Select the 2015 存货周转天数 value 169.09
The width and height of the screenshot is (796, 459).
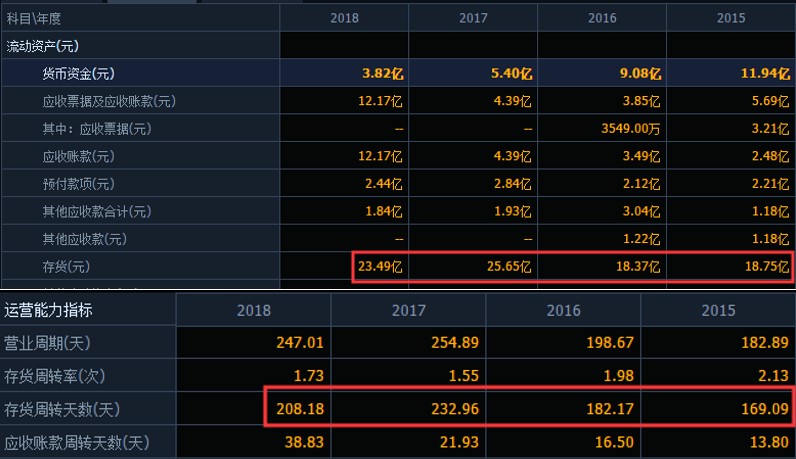765,409
